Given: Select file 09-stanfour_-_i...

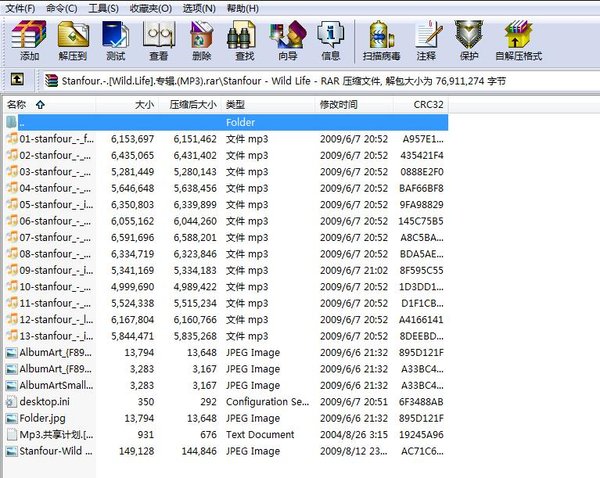Looking at the screenshot, I should click(56, 270).
